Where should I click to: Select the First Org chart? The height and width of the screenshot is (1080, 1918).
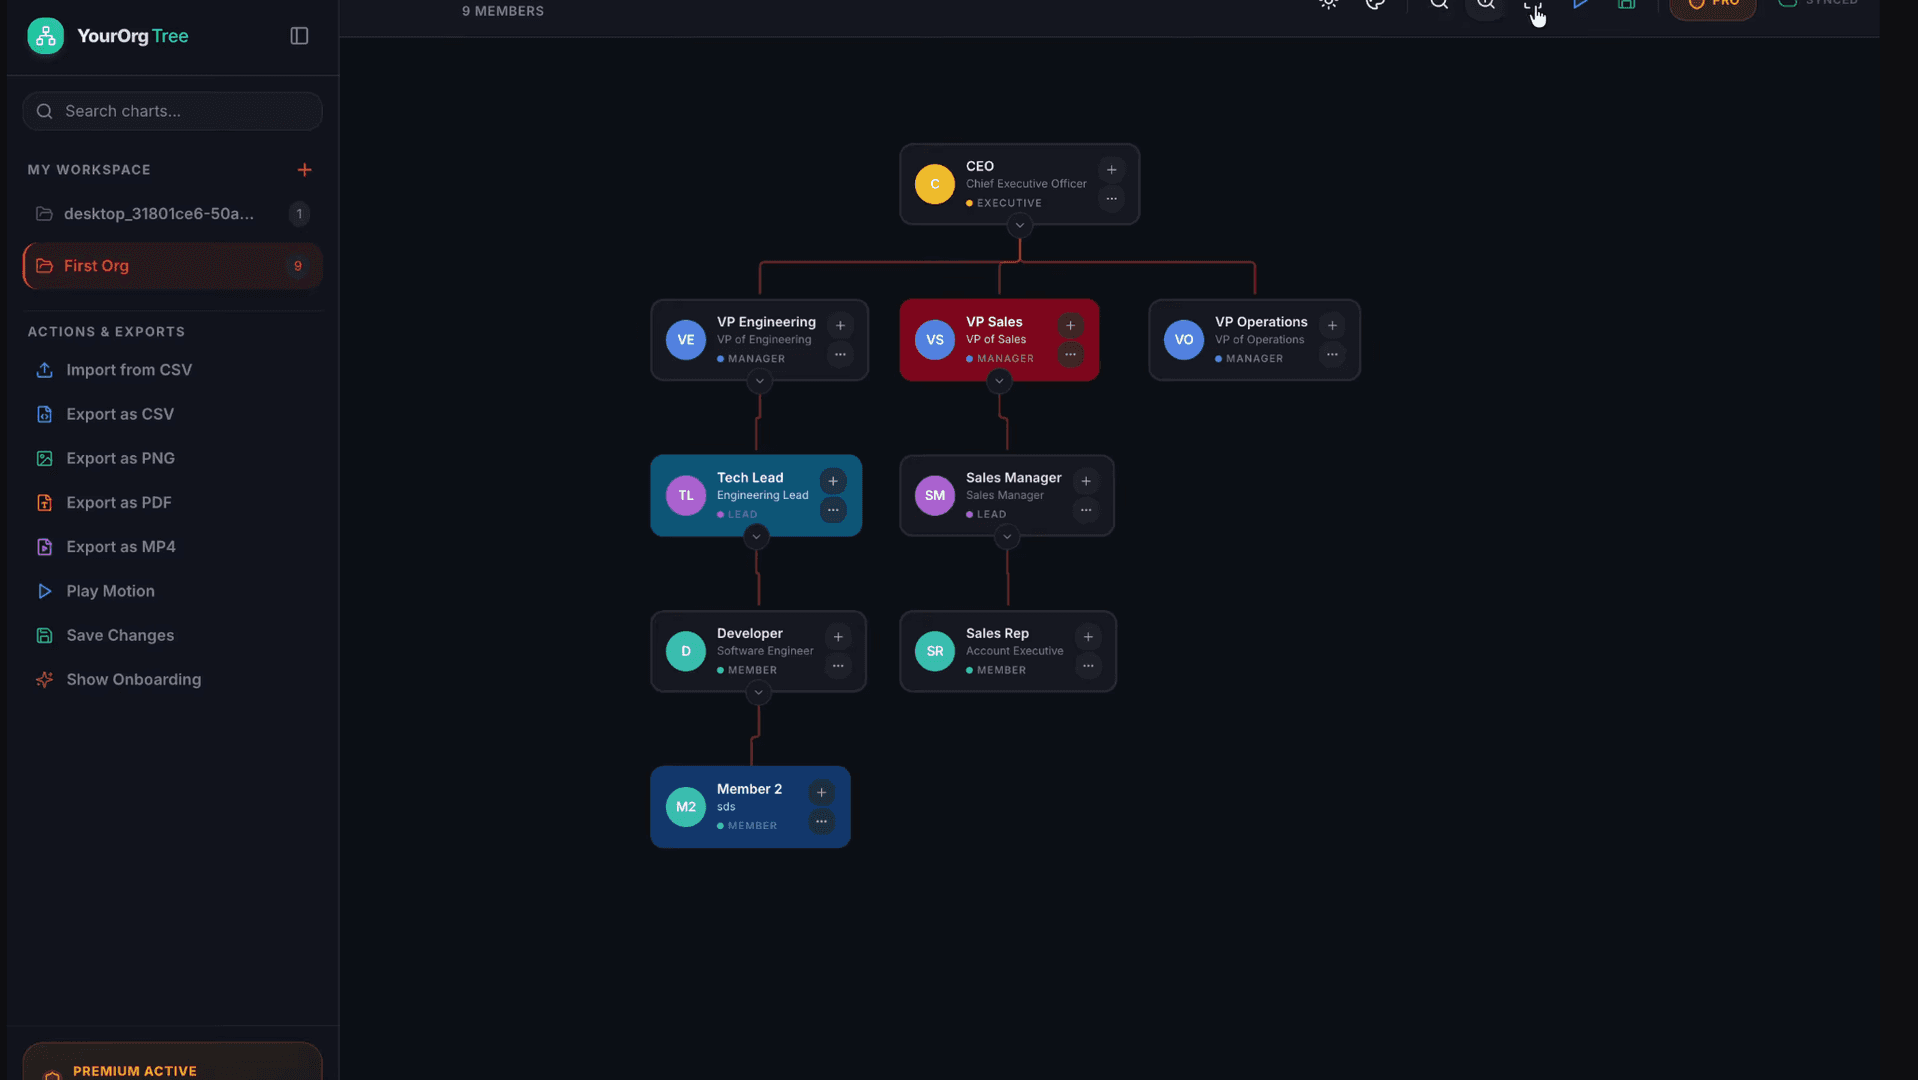(172, 266)
